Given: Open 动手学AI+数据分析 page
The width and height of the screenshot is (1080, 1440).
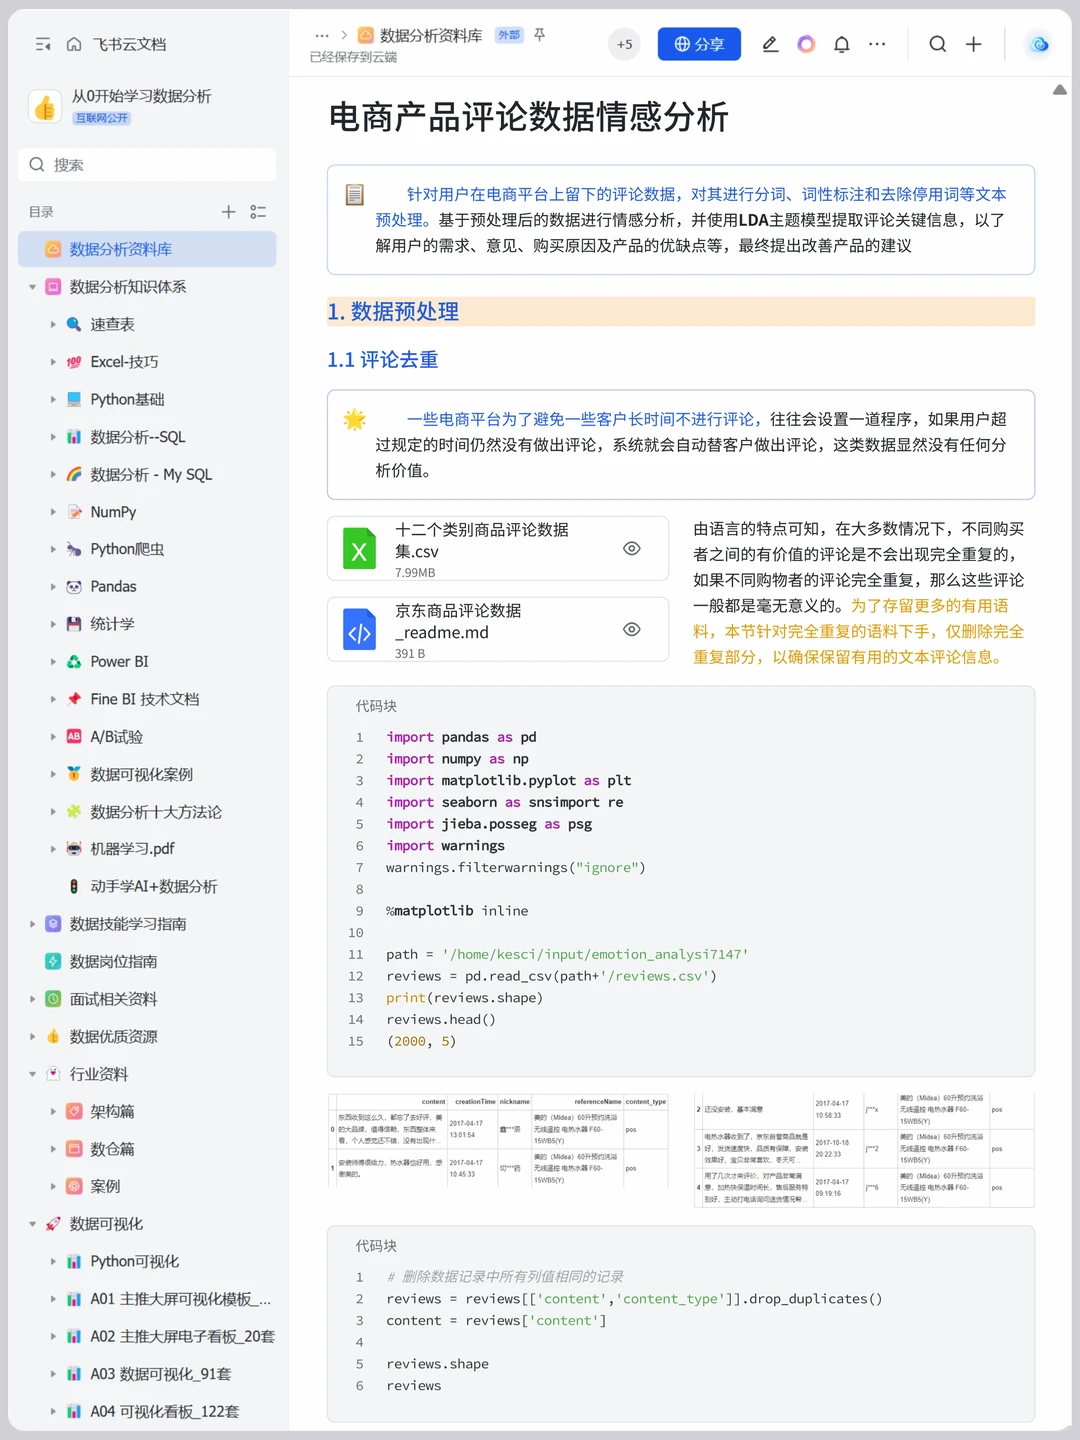Looking at the screenshot, I should click(x=154, y=887).
